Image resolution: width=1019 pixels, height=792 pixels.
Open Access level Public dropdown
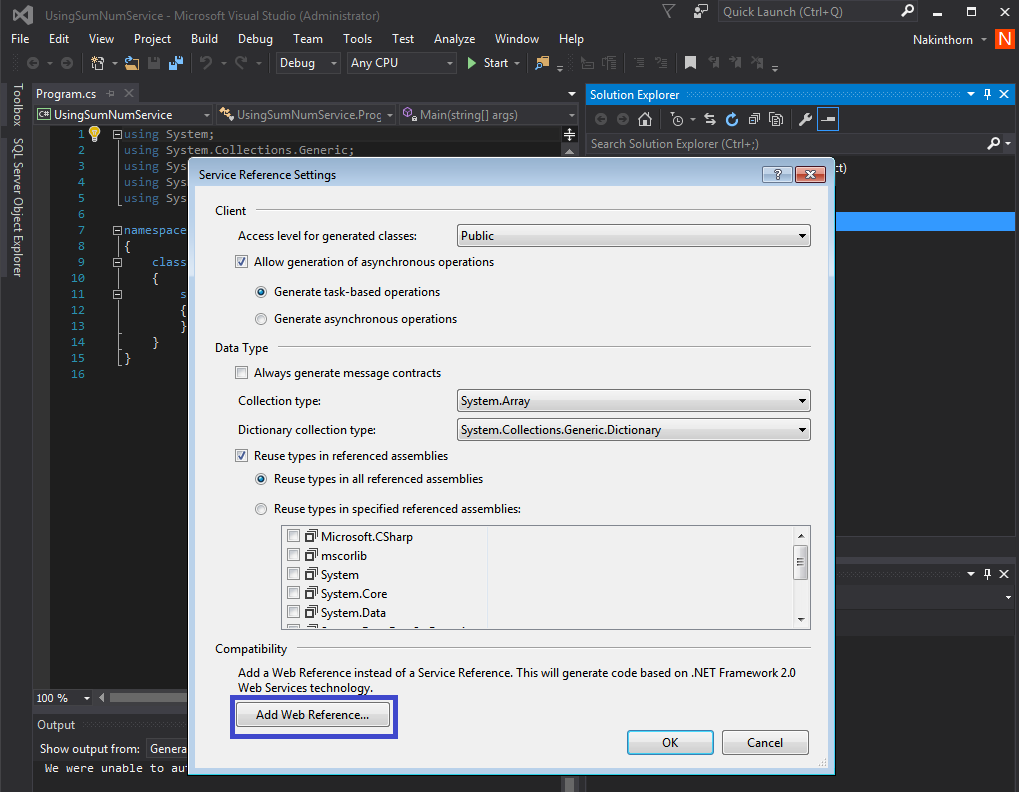click(x=634, y=236)
